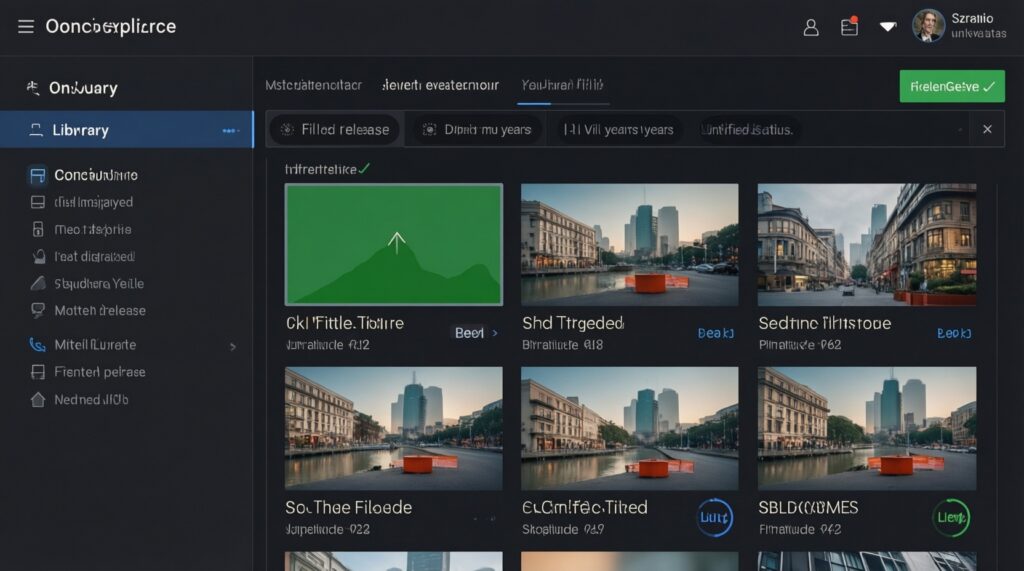Open options dots on 'So. Thae Filoede' card
1024x571 pixels.
pos(484,518)
